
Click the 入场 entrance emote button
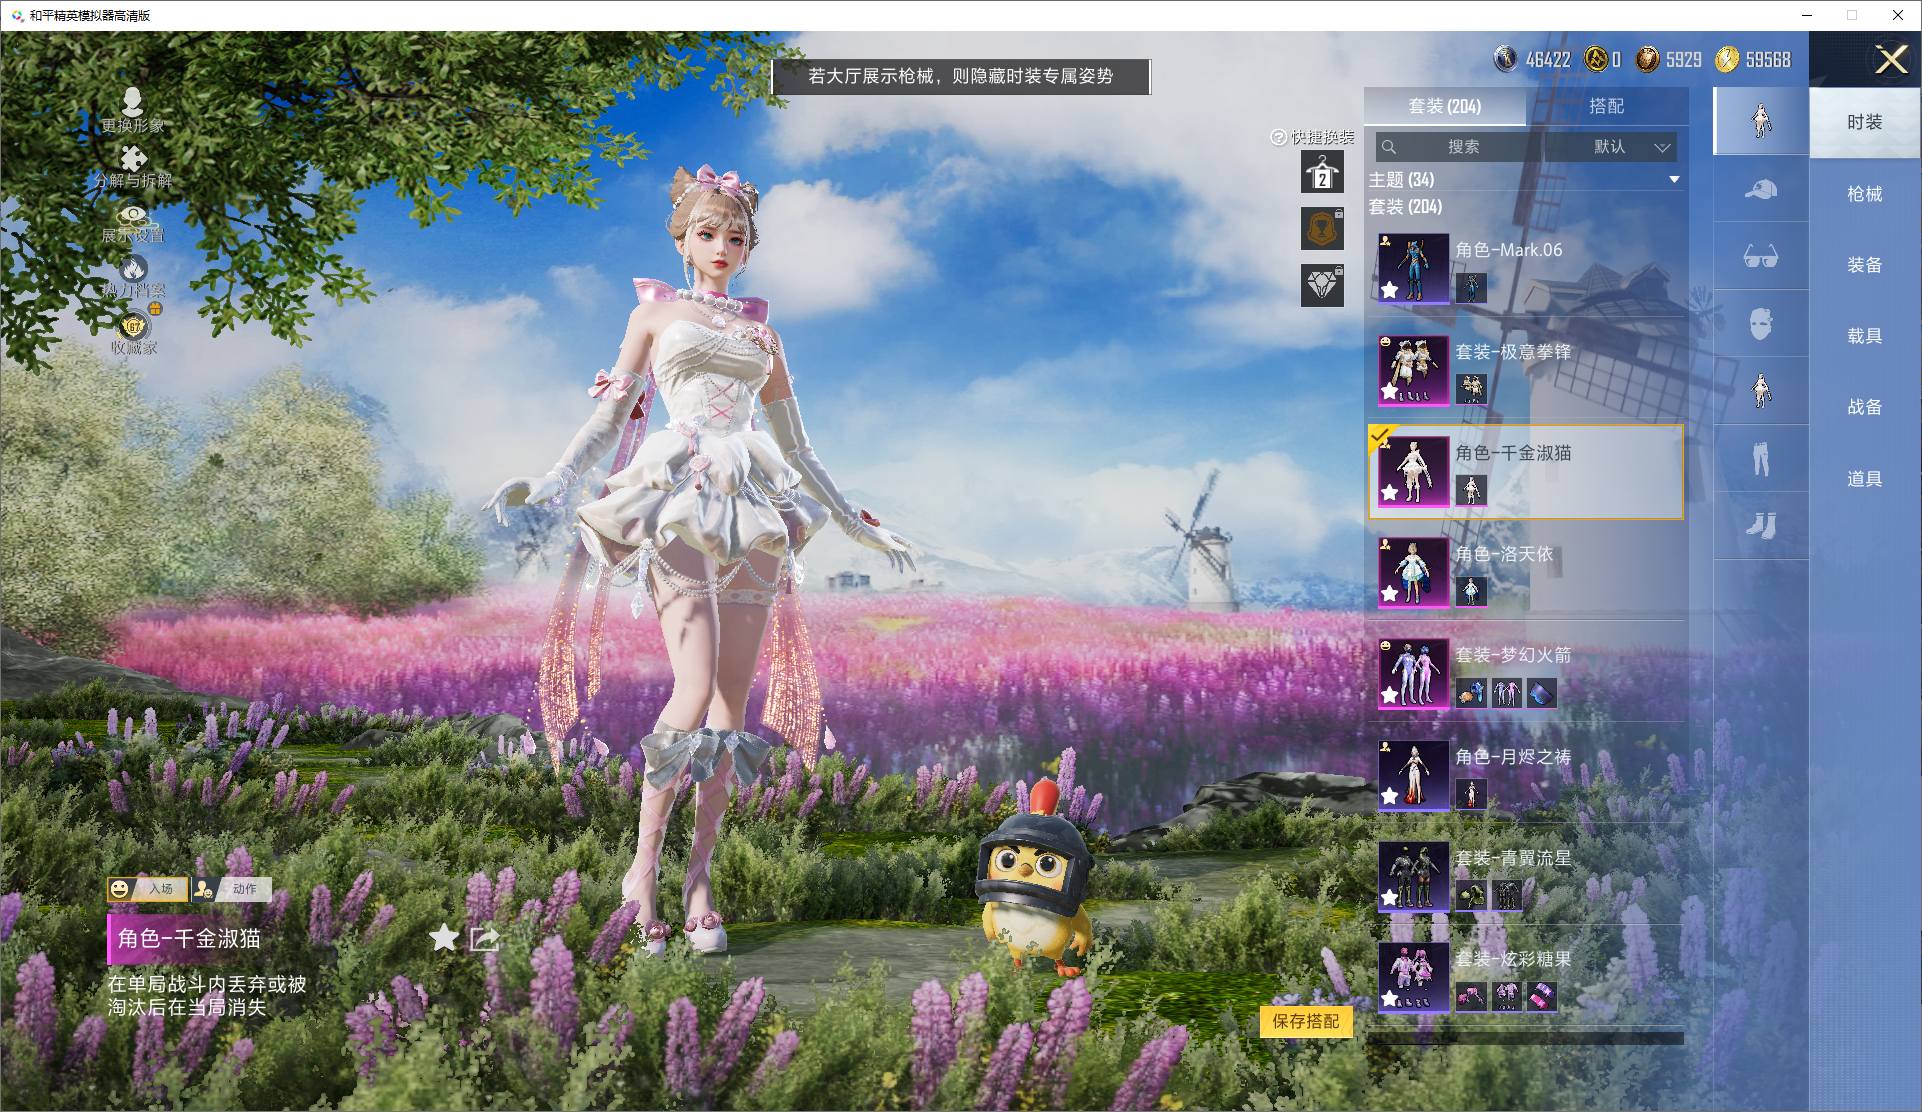[x=148, y=889]
